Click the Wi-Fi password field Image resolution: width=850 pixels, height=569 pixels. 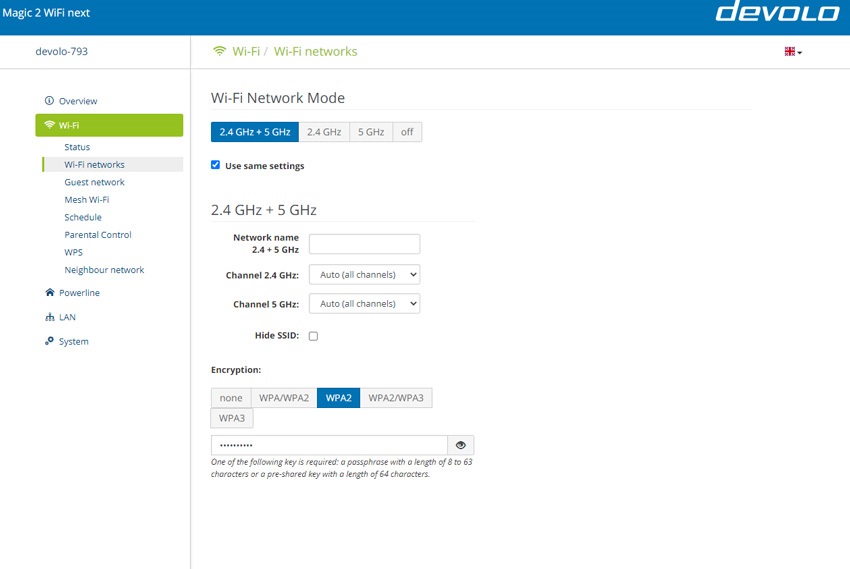click(329, 445)
